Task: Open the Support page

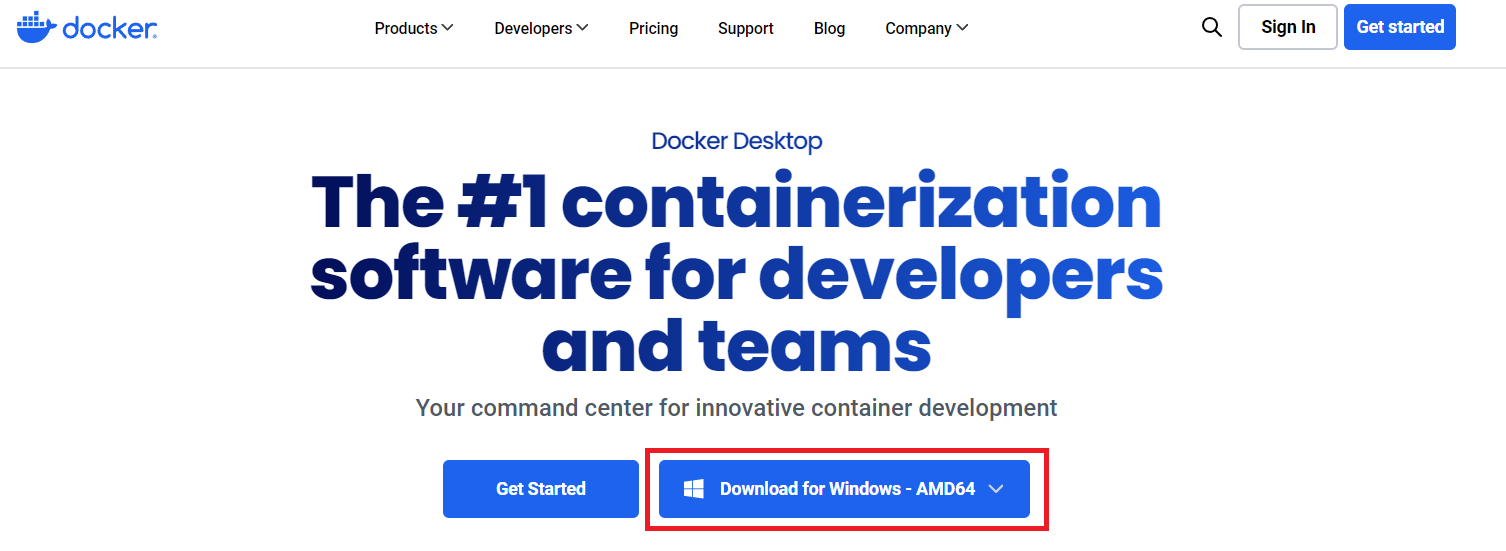Action: 746,28
